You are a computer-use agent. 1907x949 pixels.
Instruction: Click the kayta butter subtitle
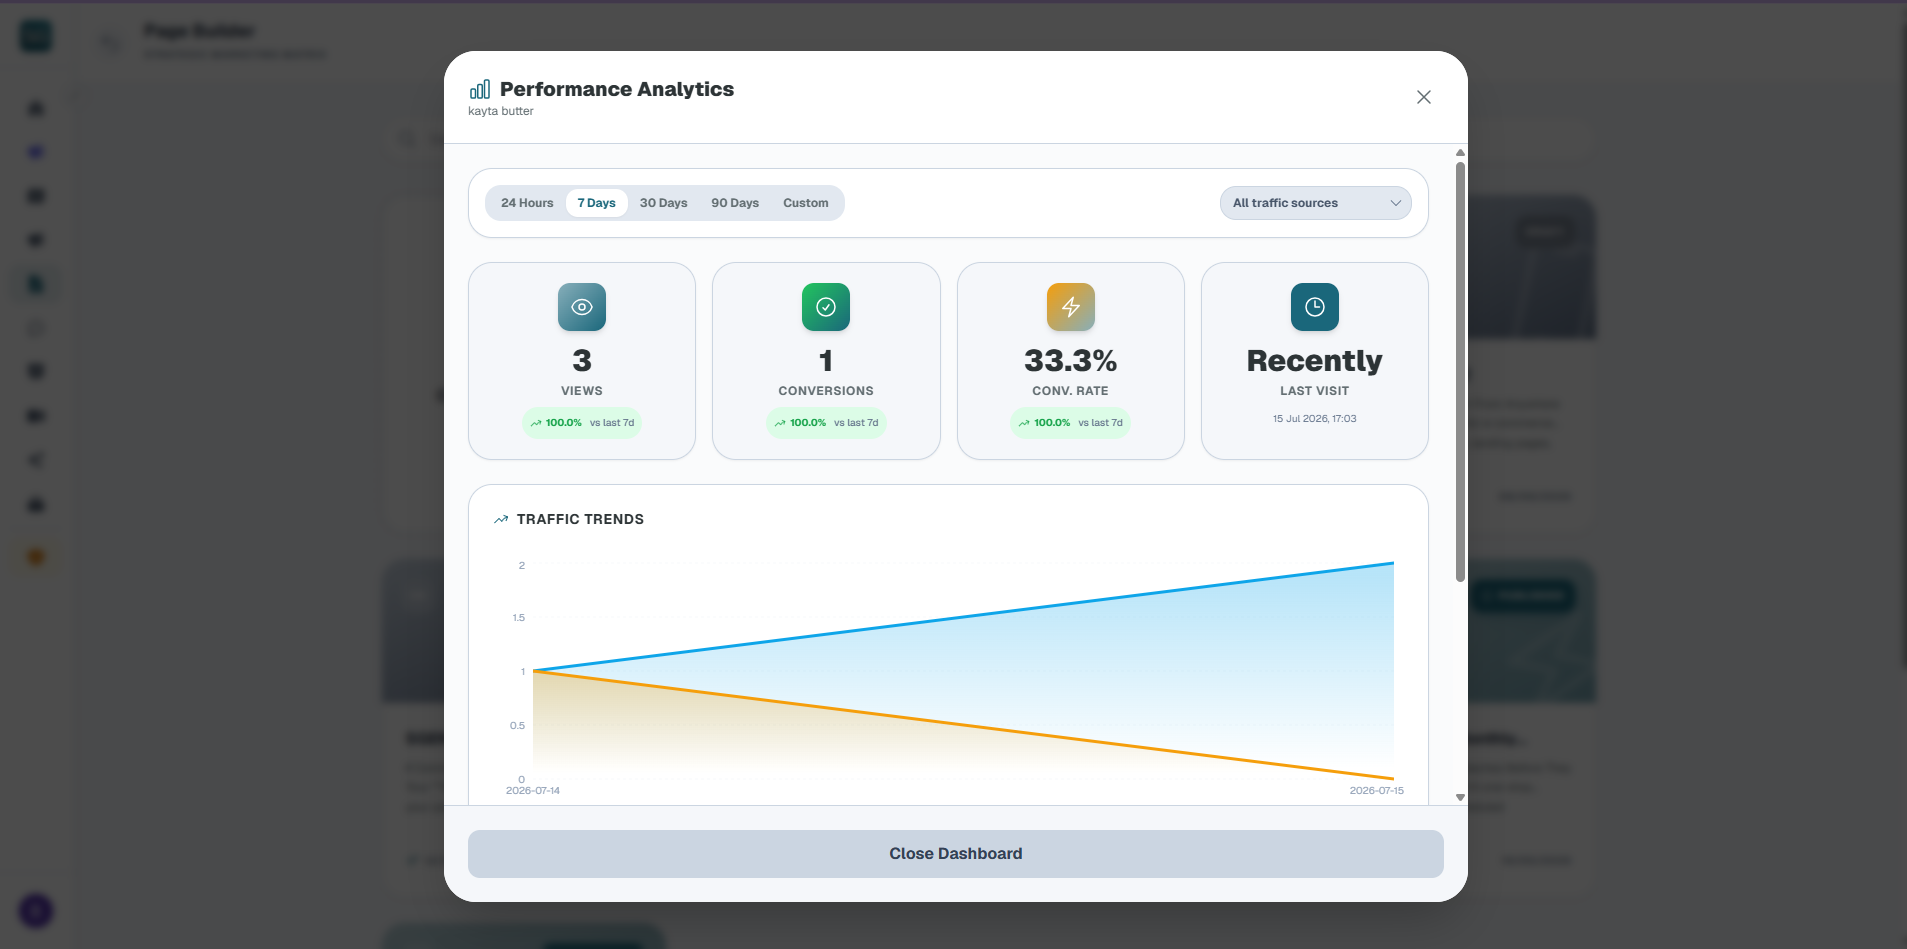pyautogui.click(x=501, y=111)
